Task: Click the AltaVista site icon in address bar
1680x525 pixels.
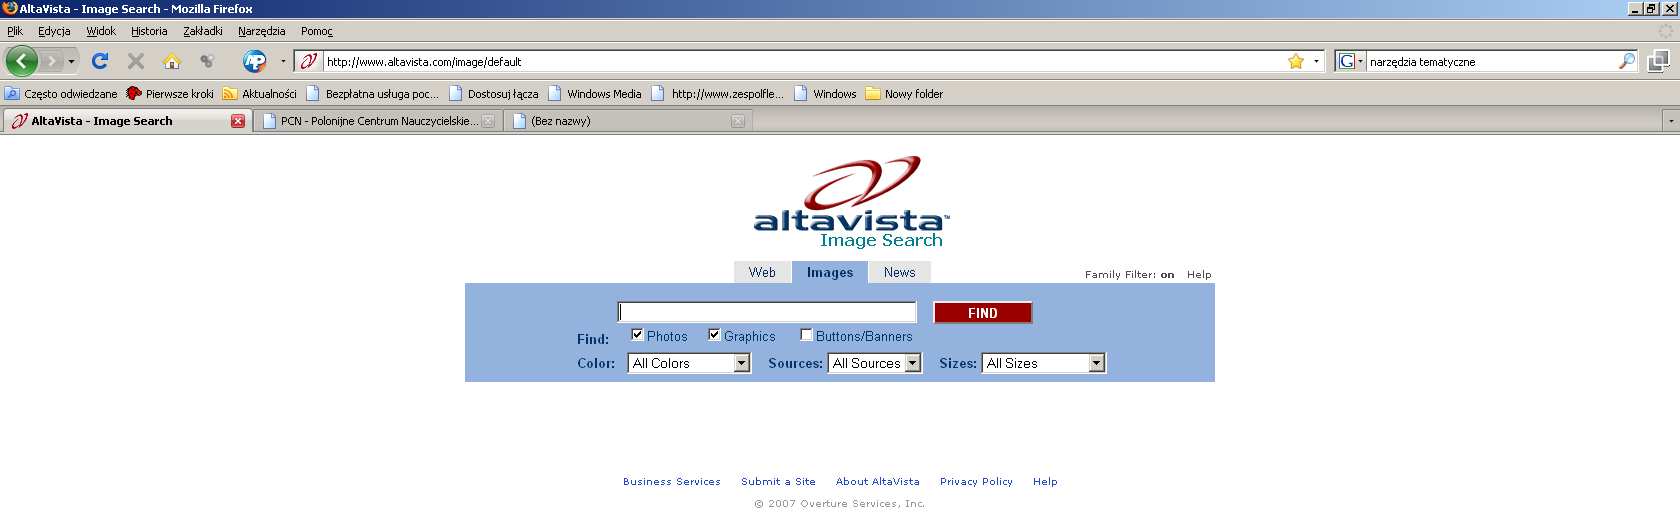Action: click(x=309, y=61)
